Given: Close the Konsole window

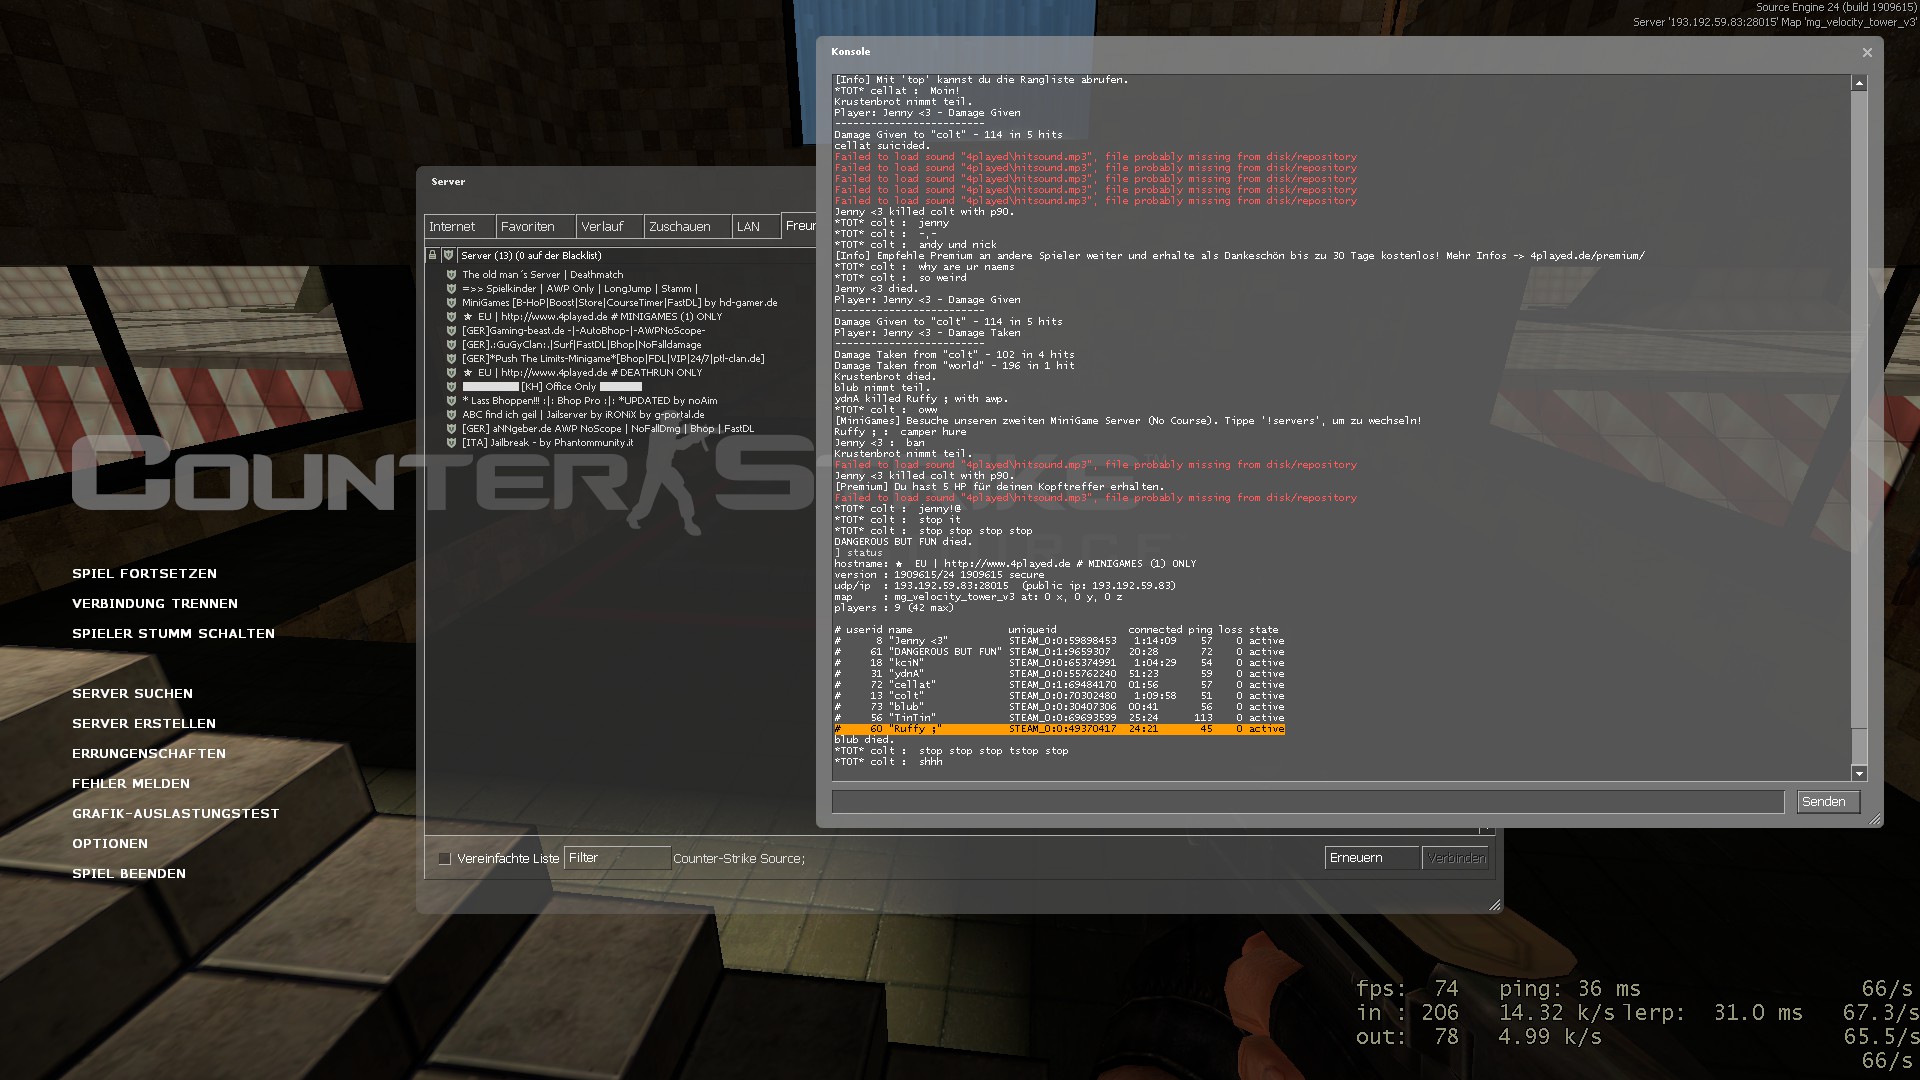Looking at the screenshot, I should pos(1866,53).
